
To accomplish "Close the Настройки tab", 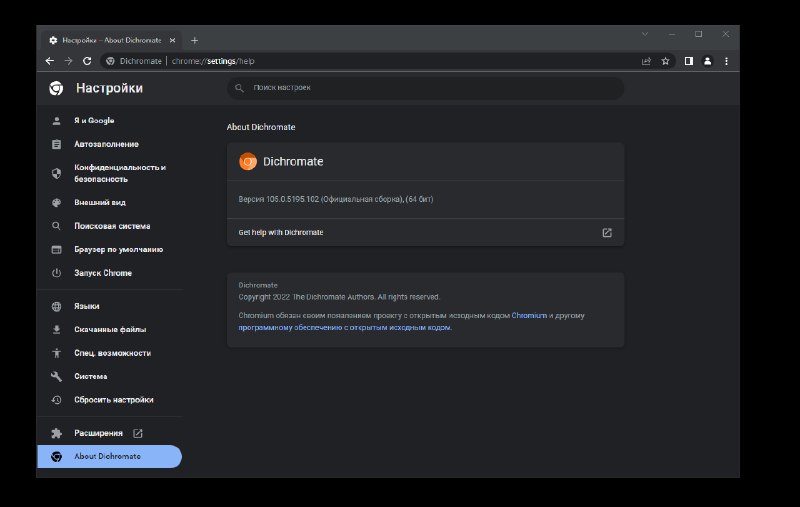I will (172, 40).
